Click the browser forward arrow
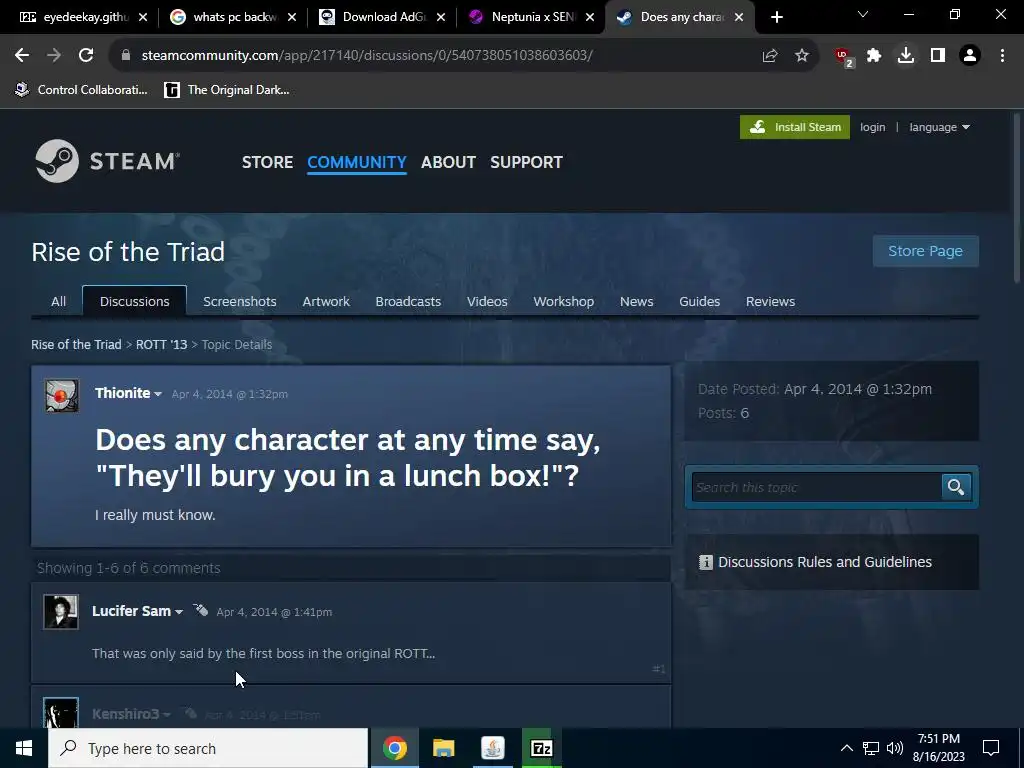1024x768 pixels. point(54,56)
